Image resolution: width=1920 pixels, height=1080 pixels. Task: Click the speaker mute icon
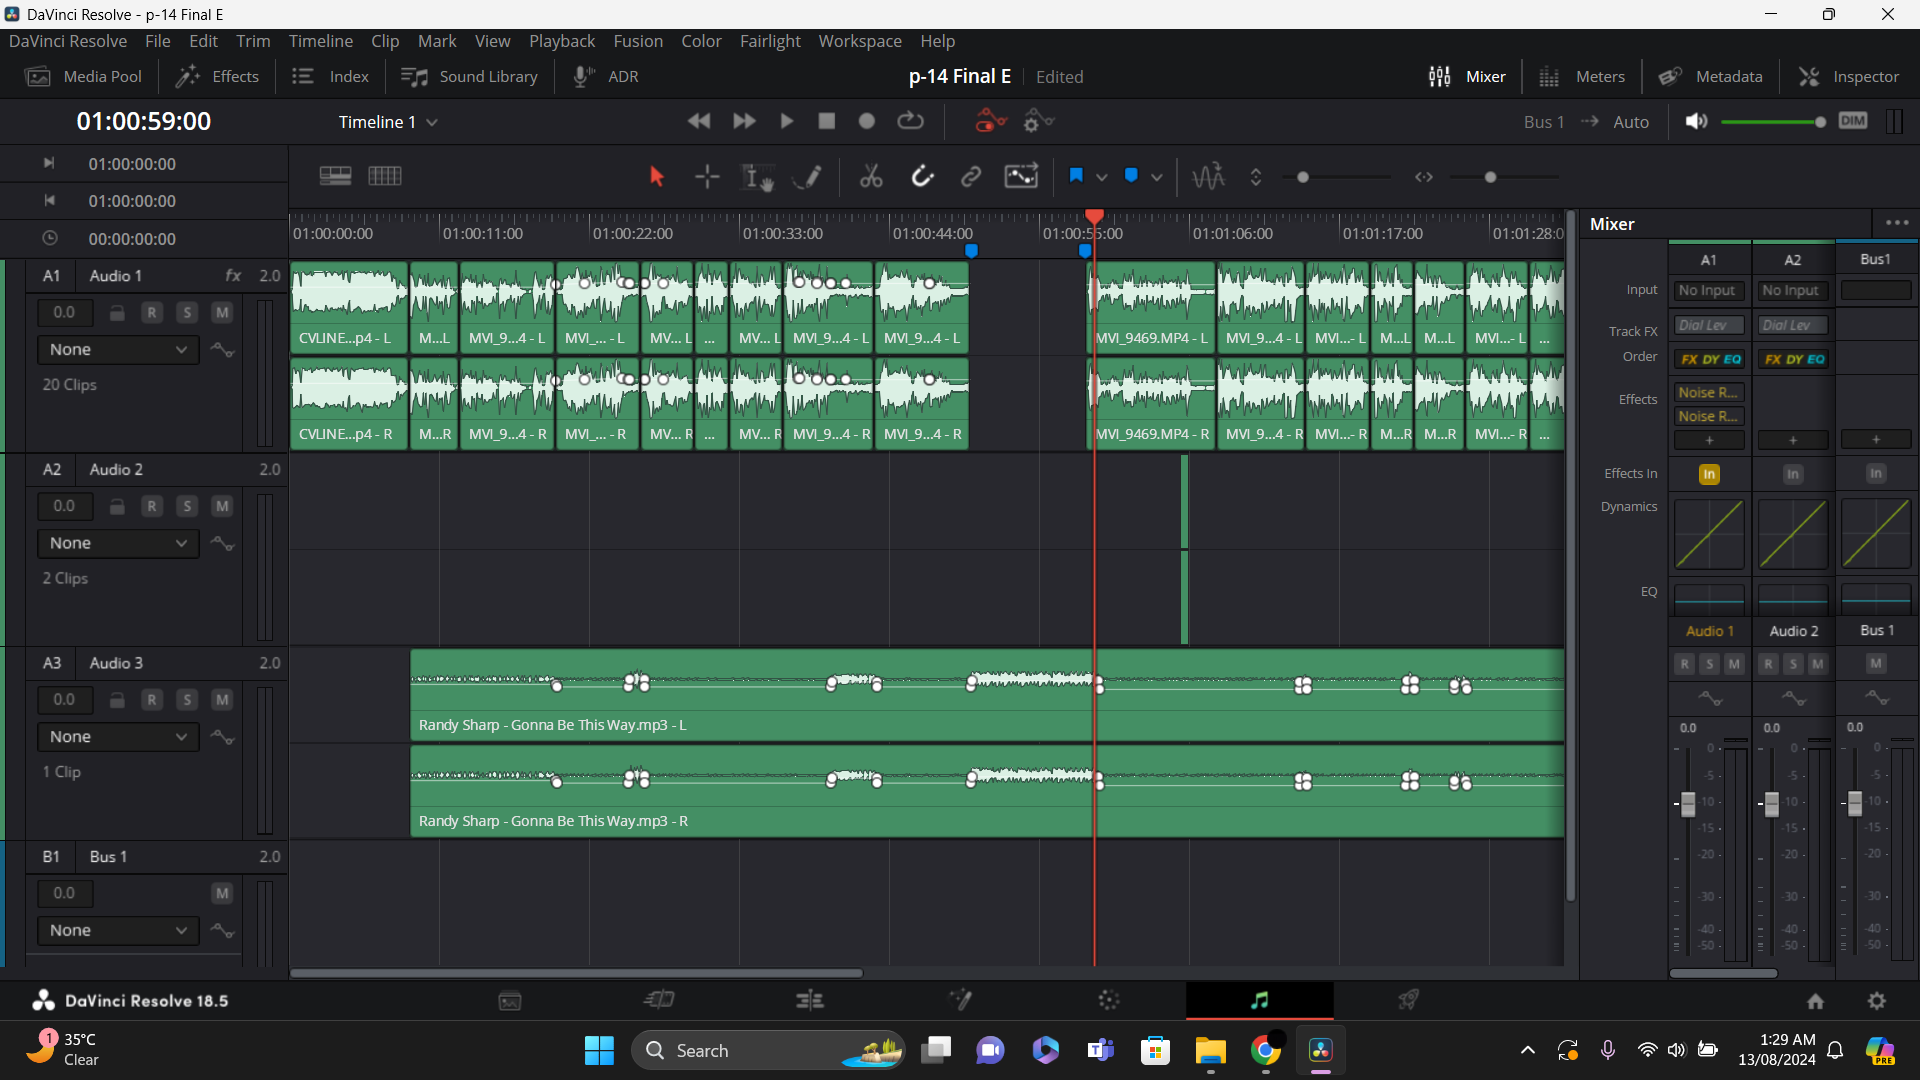[1696, 121]
